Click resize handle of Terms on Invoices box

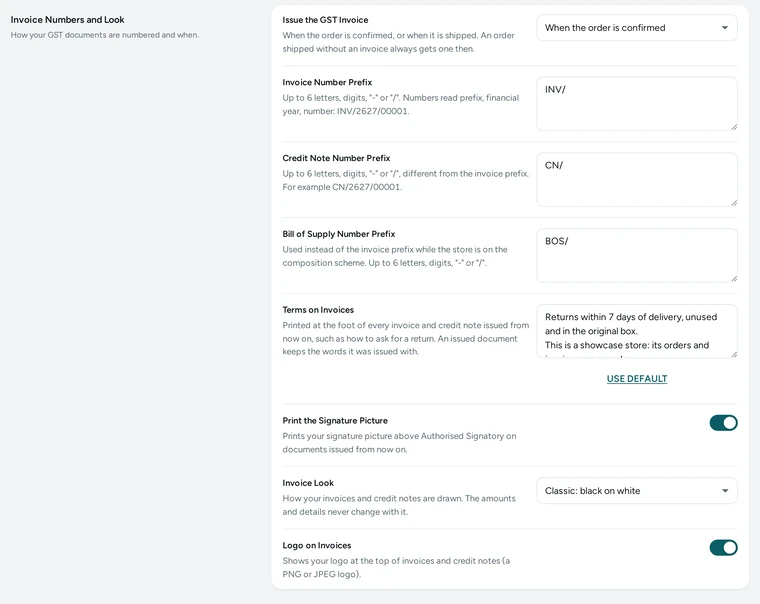coord(734,354)
